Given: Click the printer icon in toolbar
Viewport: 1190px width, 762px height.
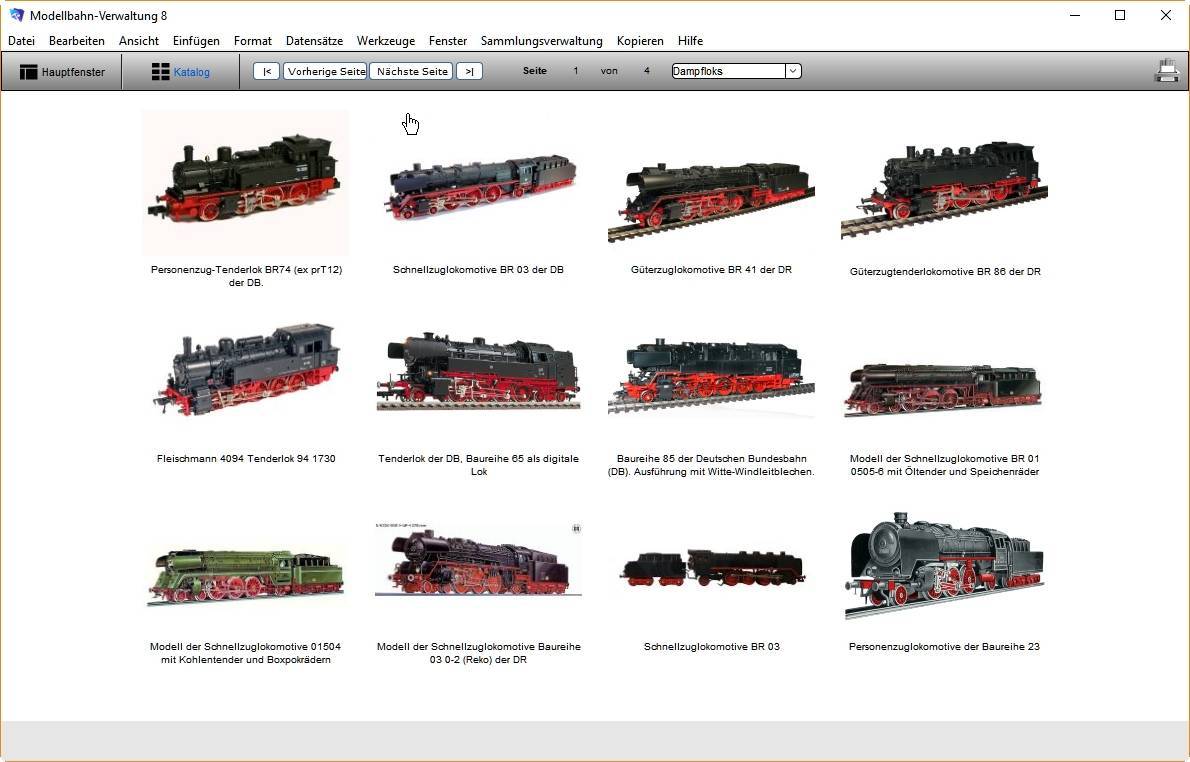Looking at the screenshot, I should tap(1166, 71).
